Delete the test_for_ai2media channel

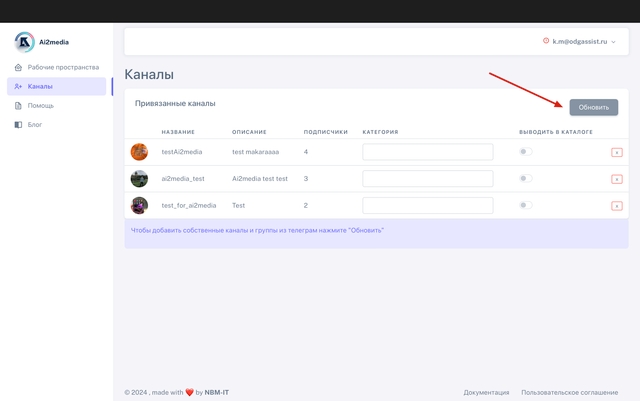pos(617,205)
